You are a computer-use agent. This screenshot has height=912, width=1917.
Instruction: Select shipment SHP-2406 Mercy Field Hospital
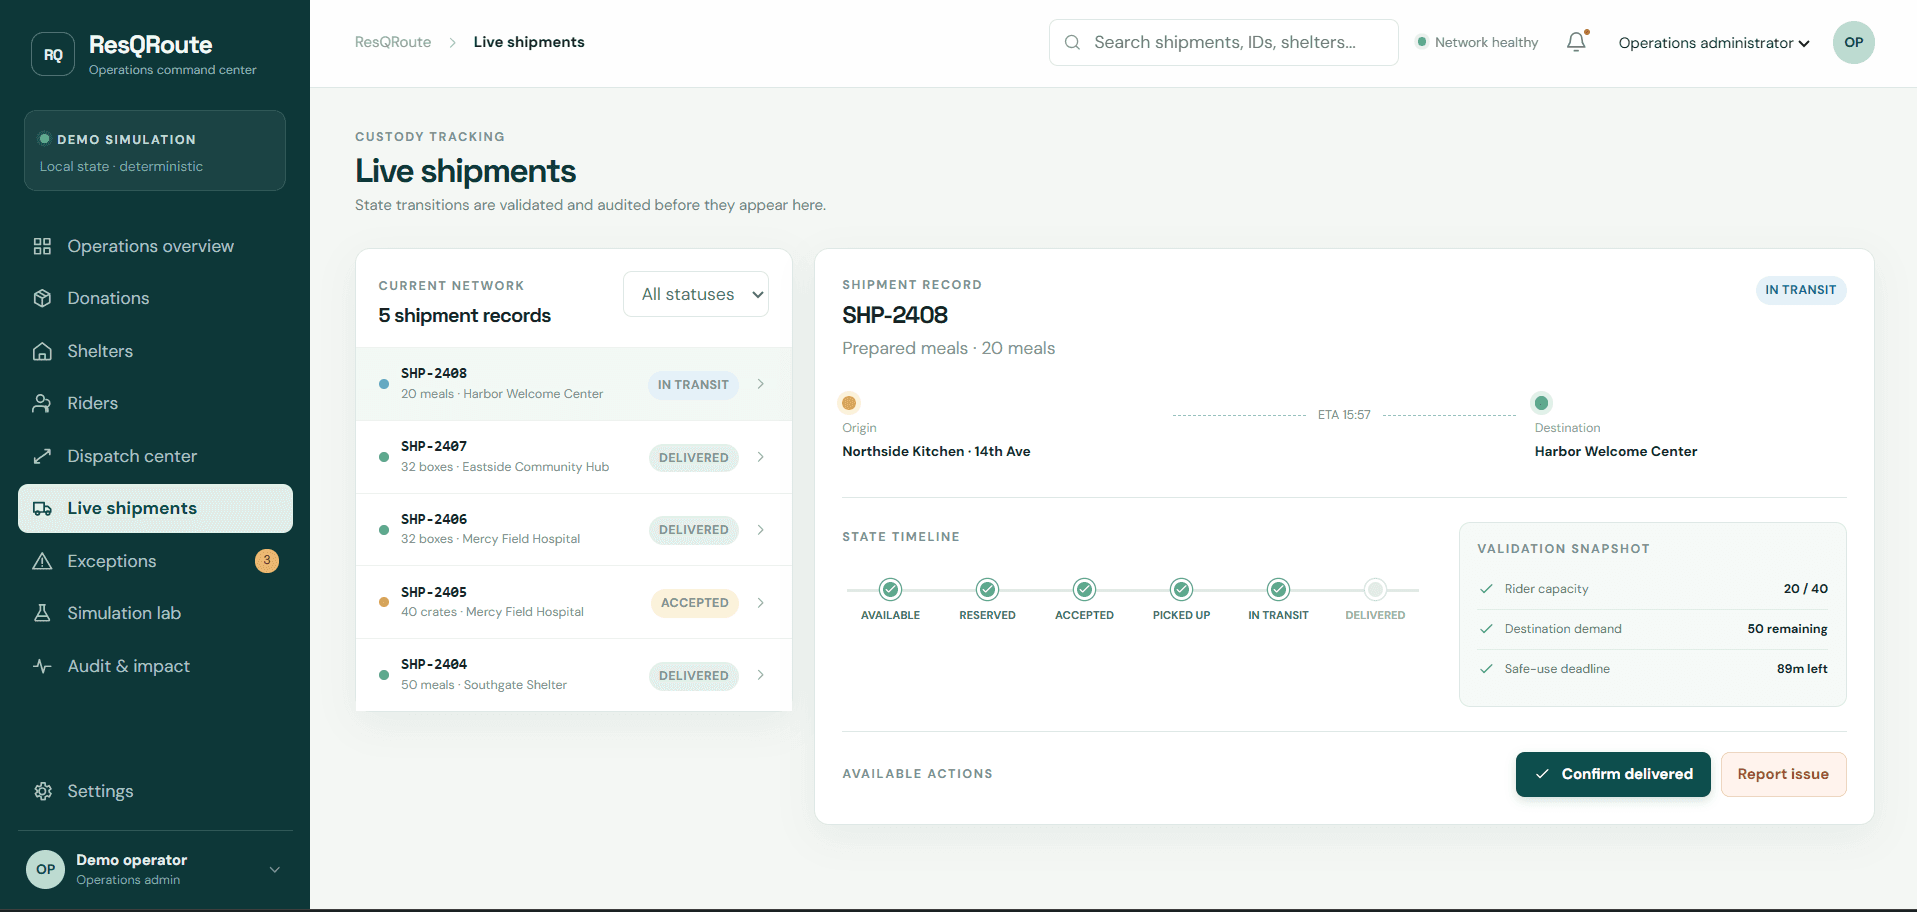(574, 530)
